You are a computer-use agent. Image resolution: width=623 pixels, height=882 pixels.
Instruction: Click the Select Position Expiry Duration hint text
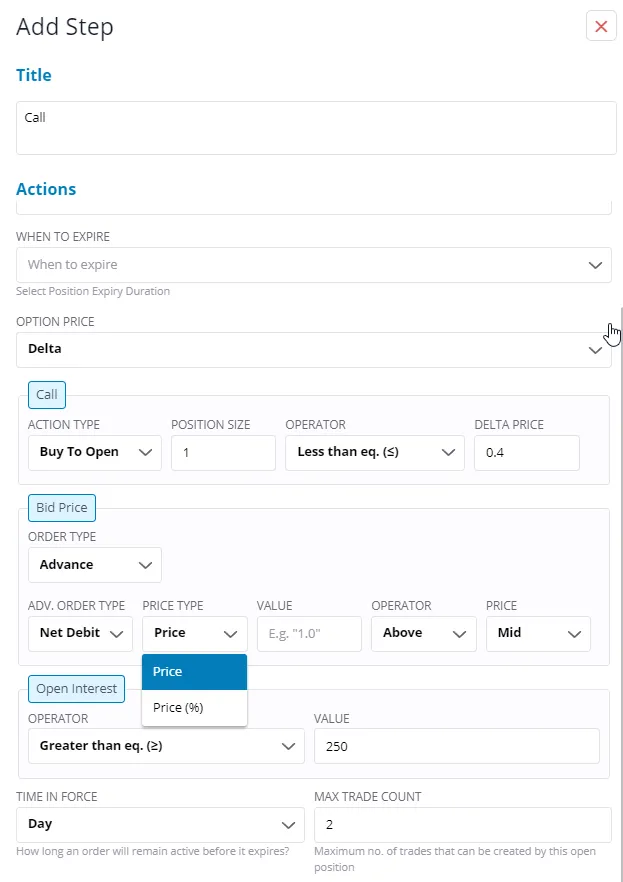(93, 291)
